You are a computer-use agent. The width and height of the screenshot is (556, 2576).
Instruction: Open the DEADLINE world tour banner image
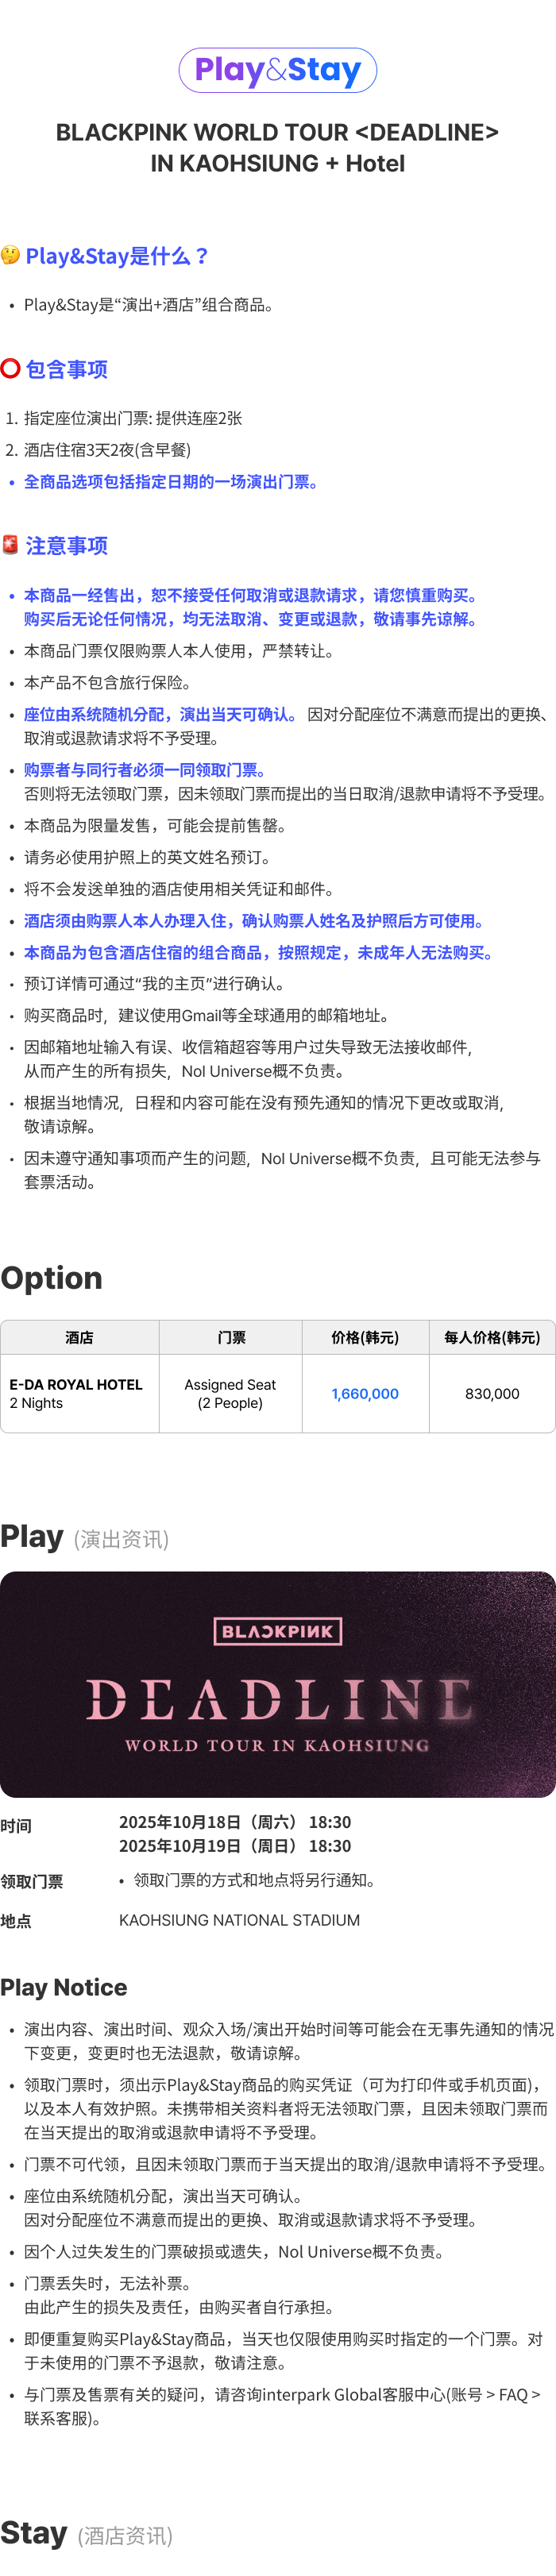click(278, 1684)
